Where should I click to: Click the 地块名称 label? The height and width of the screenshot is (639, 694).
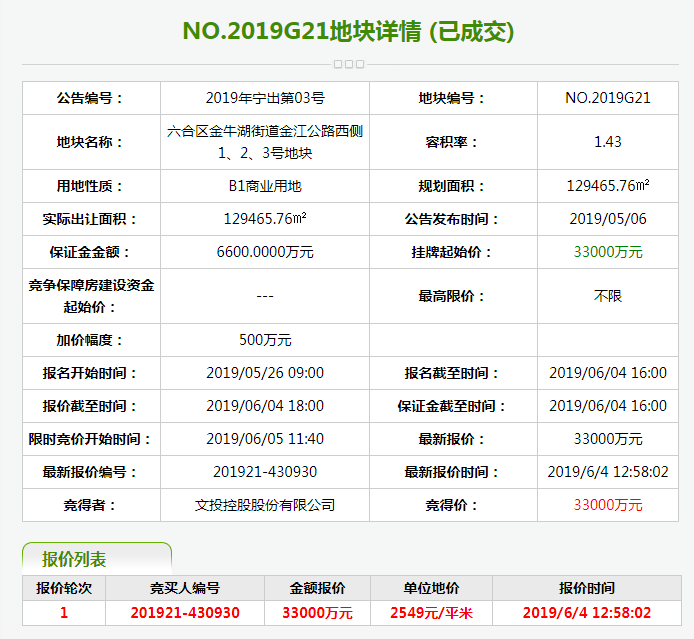point(89,142)
